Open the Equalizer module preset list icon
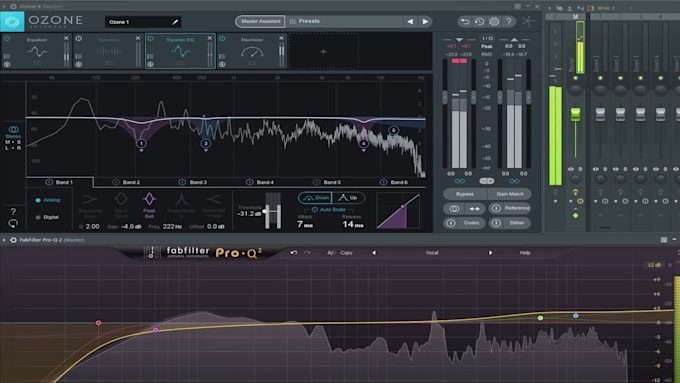 [x=7, y=56]
